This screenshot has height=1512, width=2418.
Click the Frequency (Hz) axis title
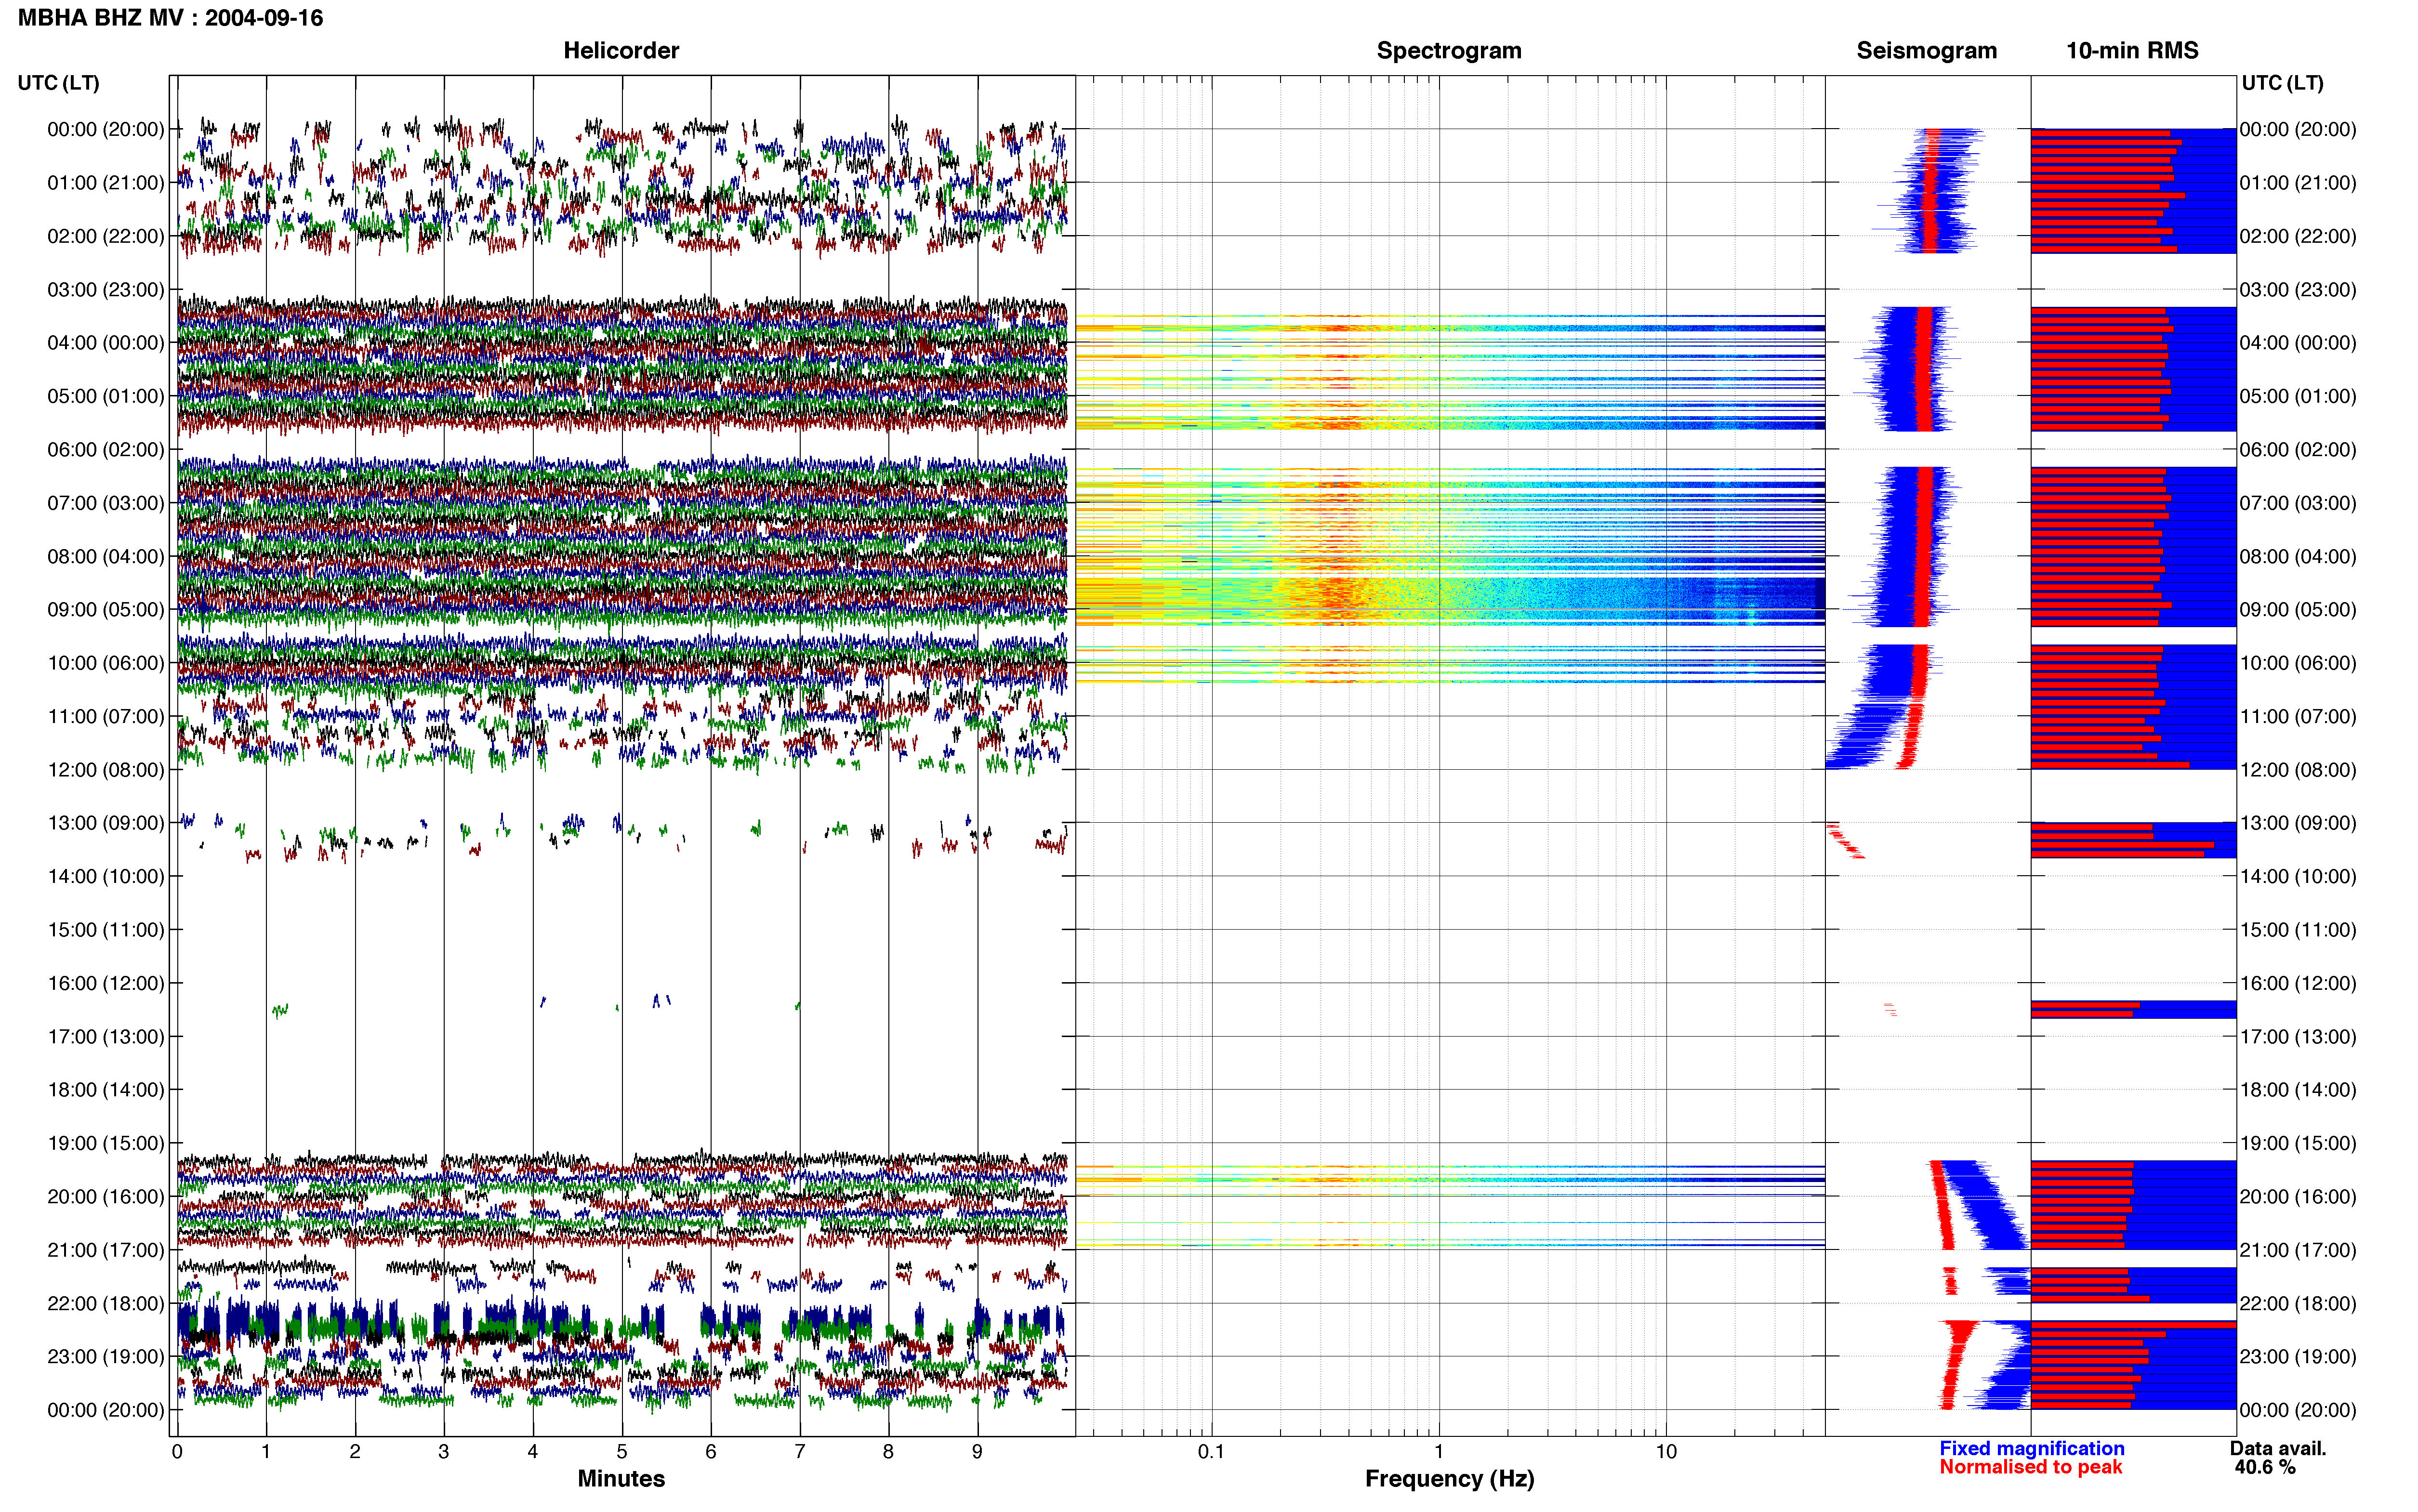tap(1449, 1479)
